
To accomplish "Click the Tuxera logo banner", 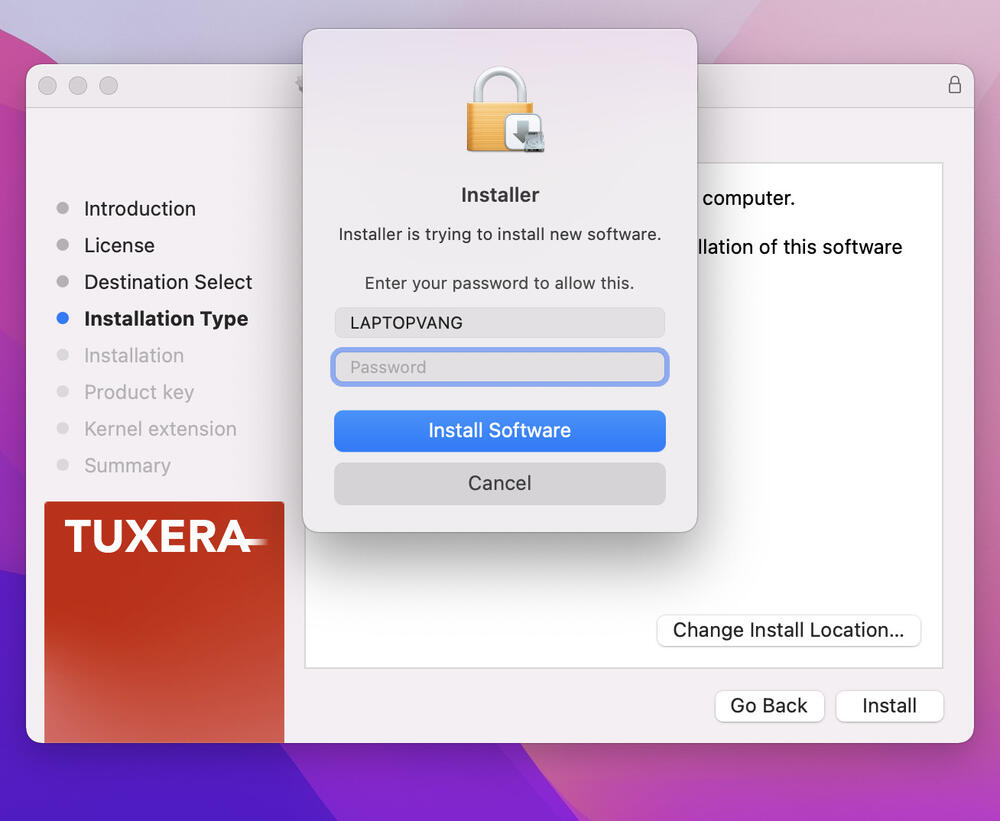I will tap(165, 621).
